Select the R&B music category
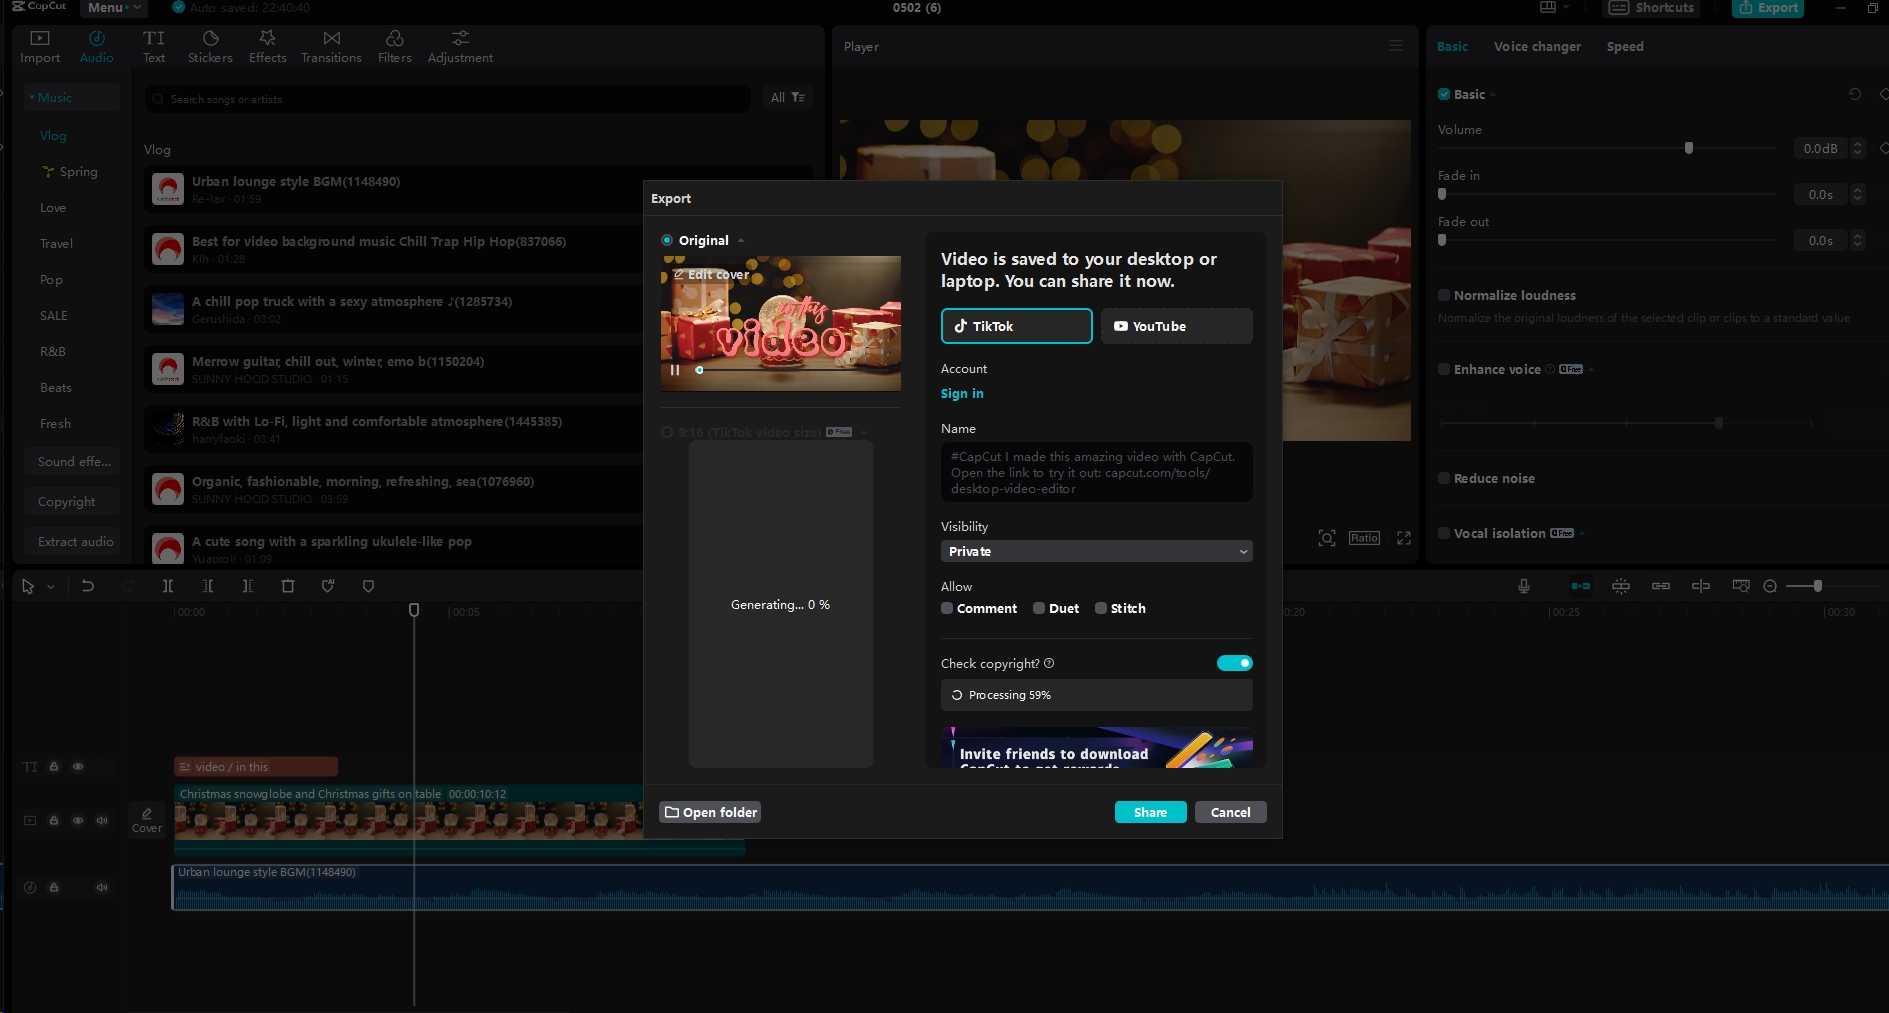This screenshot has height=1013, width=1889. 53,352
